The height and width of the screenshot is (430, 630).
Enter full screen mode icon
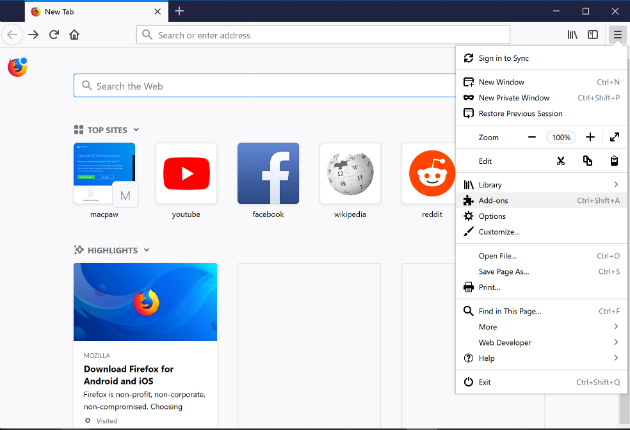coord(614,137)
